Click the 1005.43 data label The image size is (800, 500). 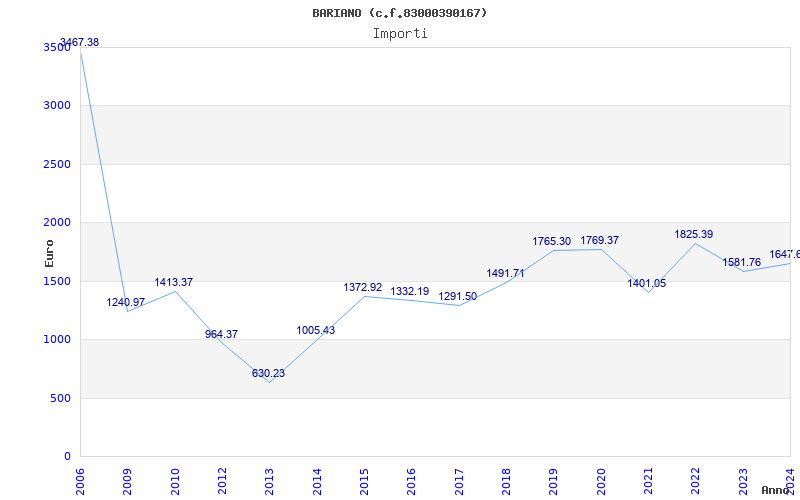[316, 330]
